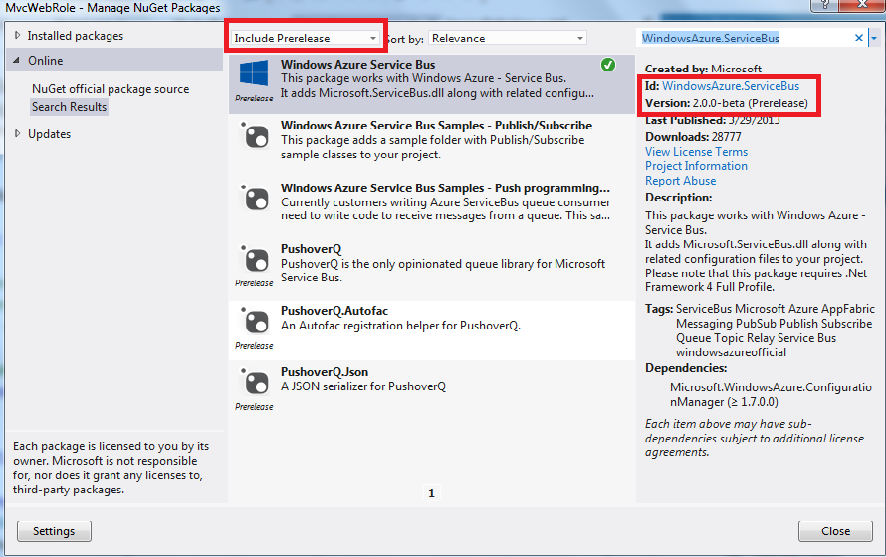Image resolution: width=886 pixels, height=557 pixels.
Task: Click the window Help question mark button
Action: tap(824, 5)
